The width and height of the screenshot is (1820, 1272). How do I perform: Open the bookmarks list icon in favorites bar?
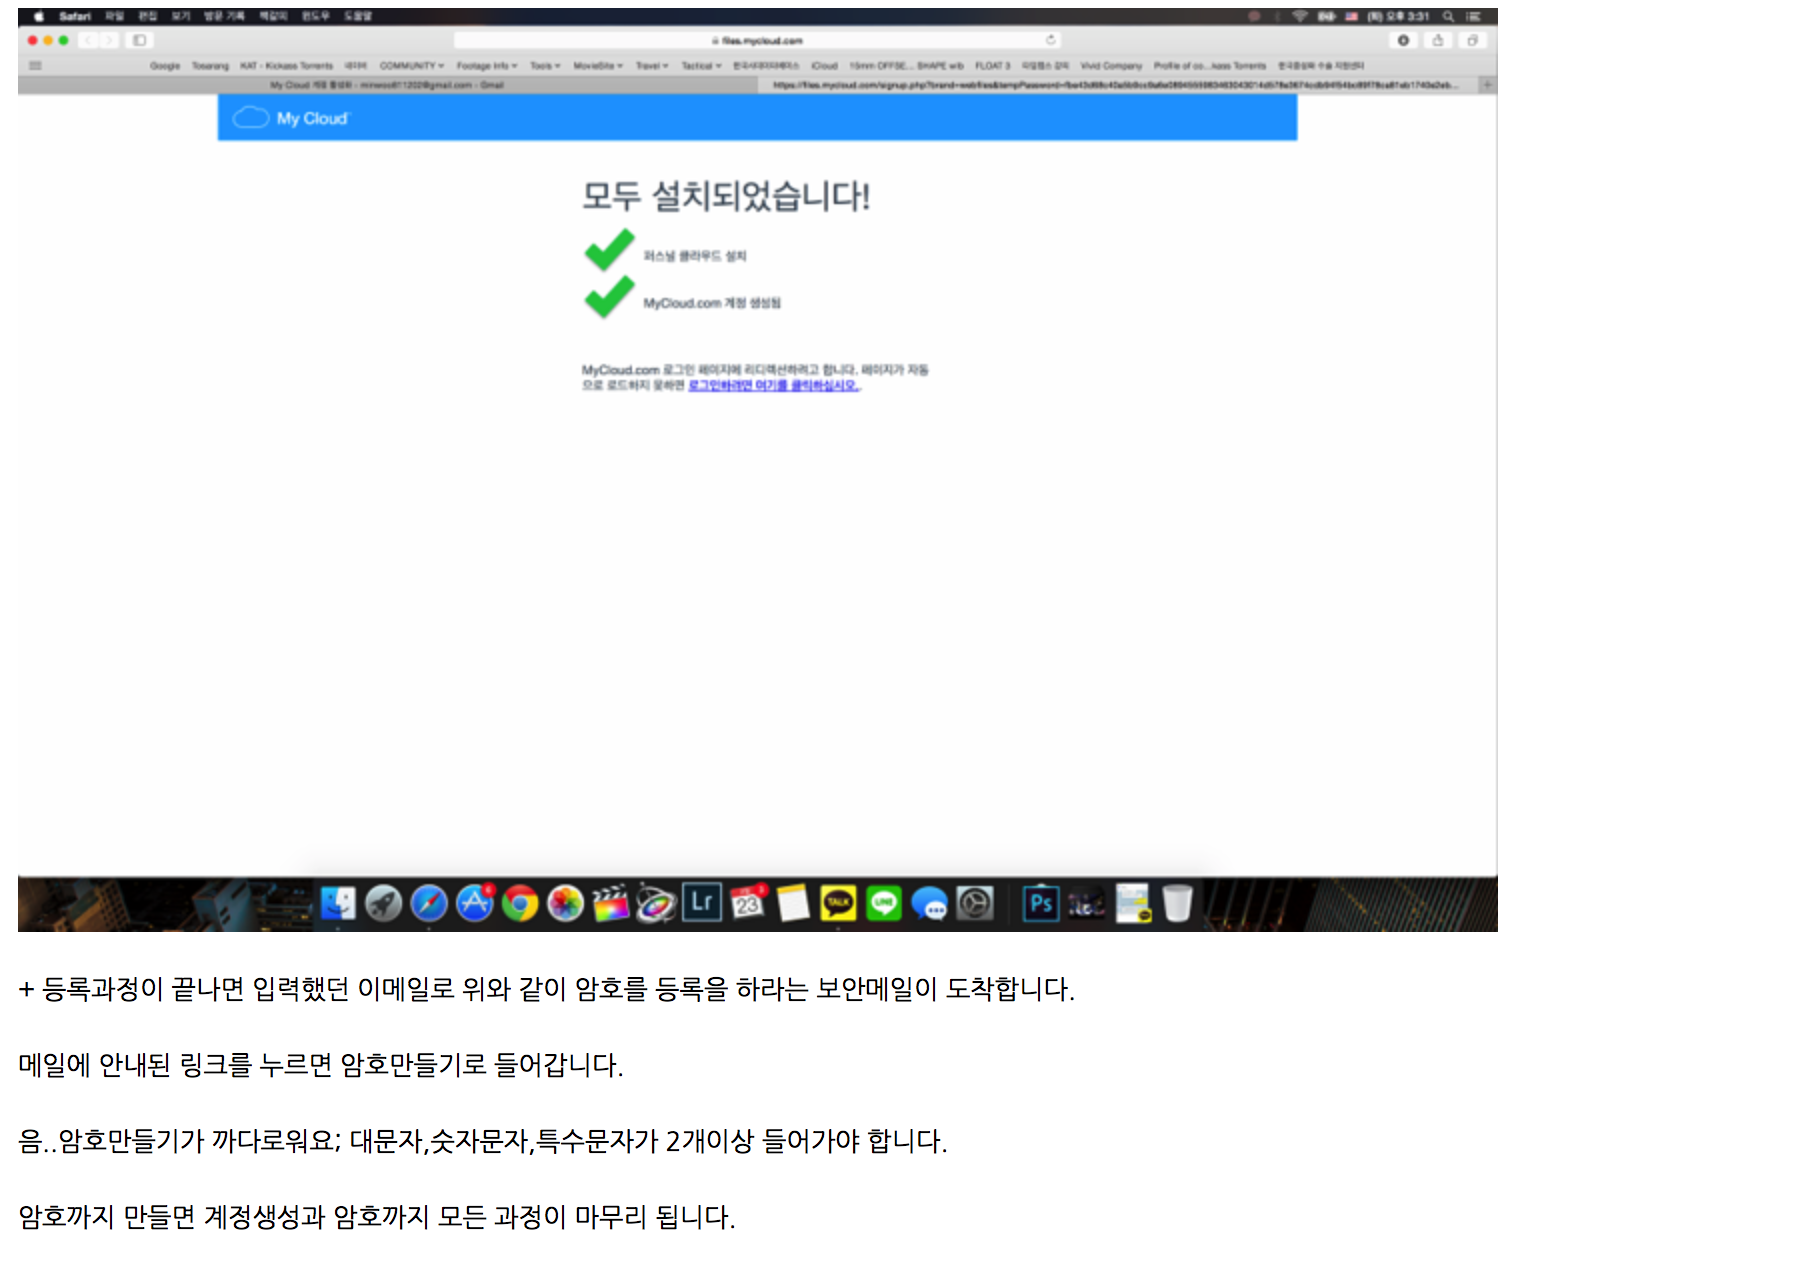[36, 66]
